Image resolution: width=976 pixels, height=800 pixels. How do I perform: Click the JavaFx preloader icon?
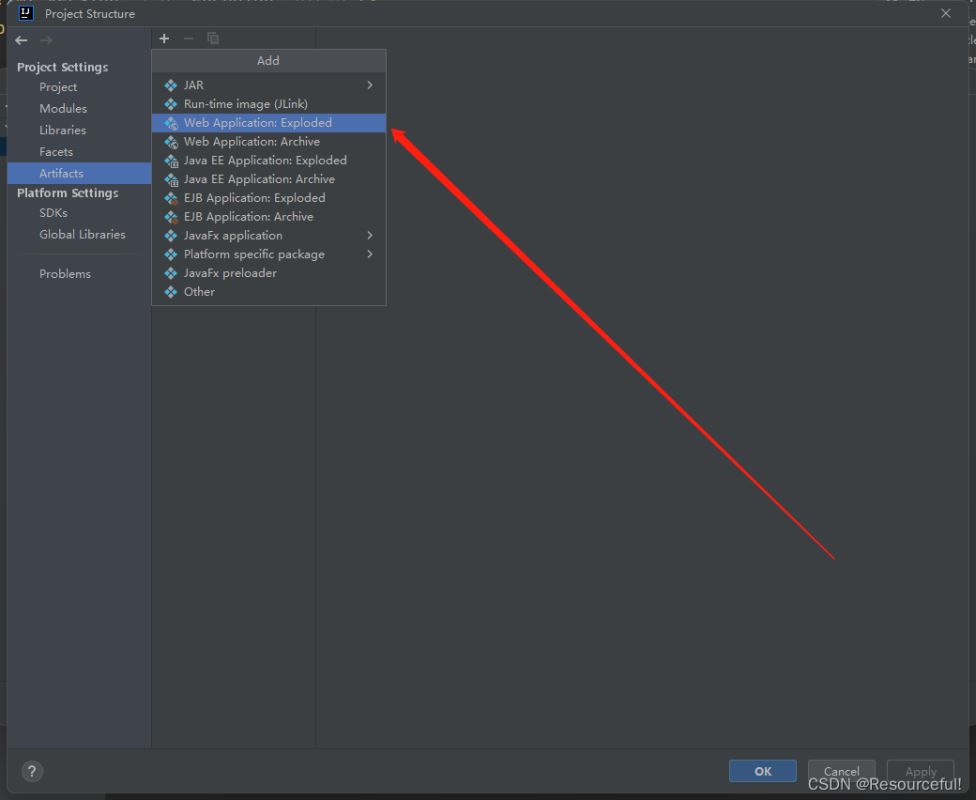(x=171, y=273)
